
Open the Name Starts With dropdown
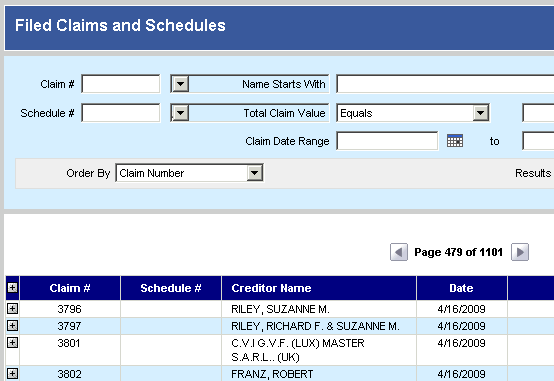tap(181, 84)
